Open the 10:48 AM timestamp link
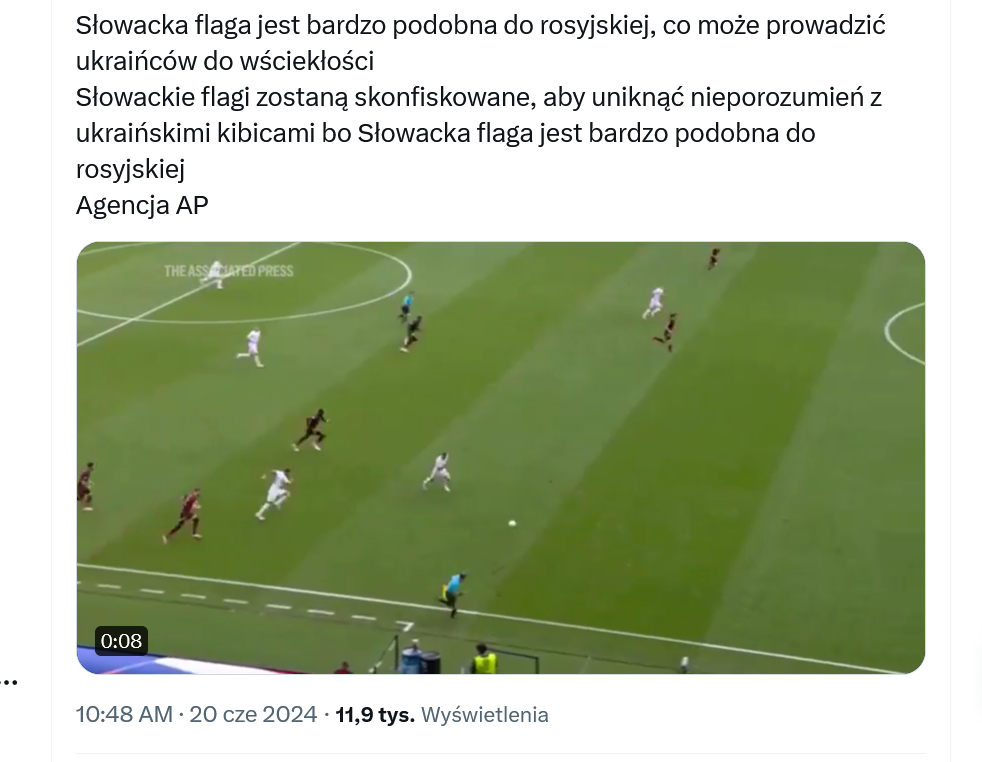982x762 pixels. (x=124, y=714)
